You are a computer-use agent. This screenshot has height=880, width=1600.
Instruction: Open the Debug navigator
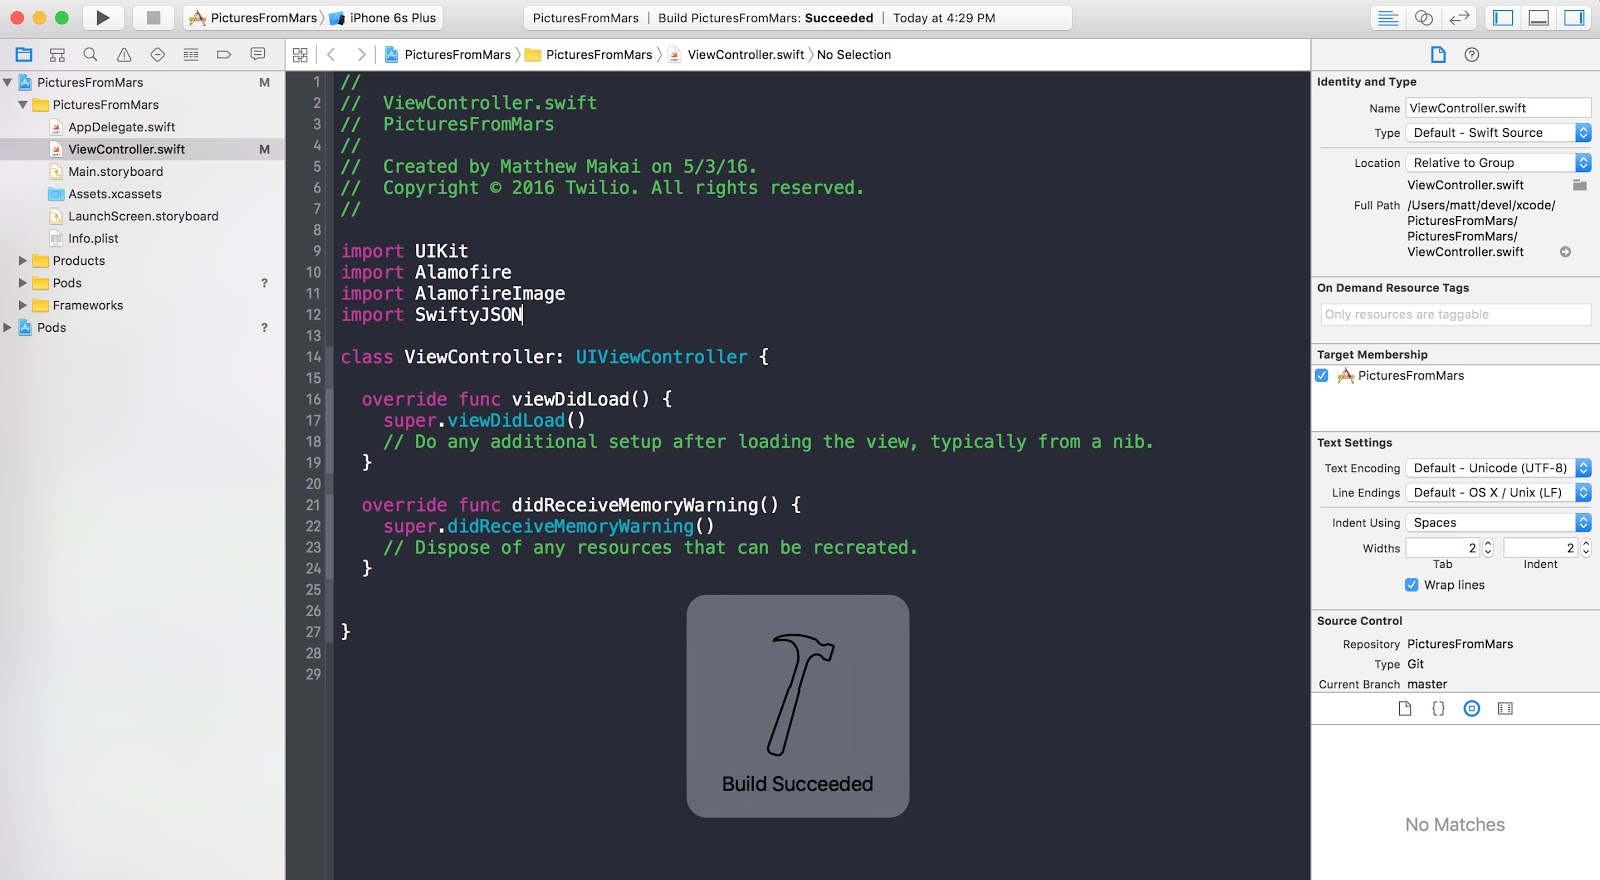[191, 55]
